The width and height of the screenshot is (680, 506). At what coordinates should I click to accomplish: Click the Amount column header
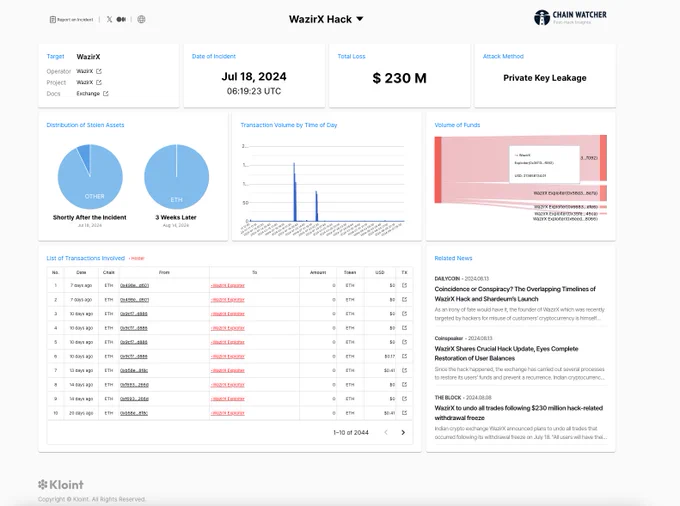(x=318, y=272)
